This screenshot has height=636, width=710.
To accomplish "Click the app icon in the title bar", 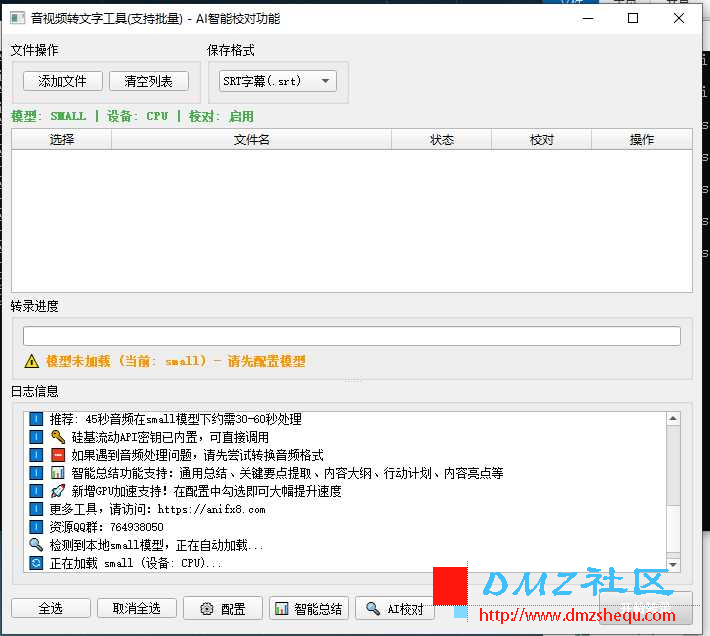I will 16,18.
